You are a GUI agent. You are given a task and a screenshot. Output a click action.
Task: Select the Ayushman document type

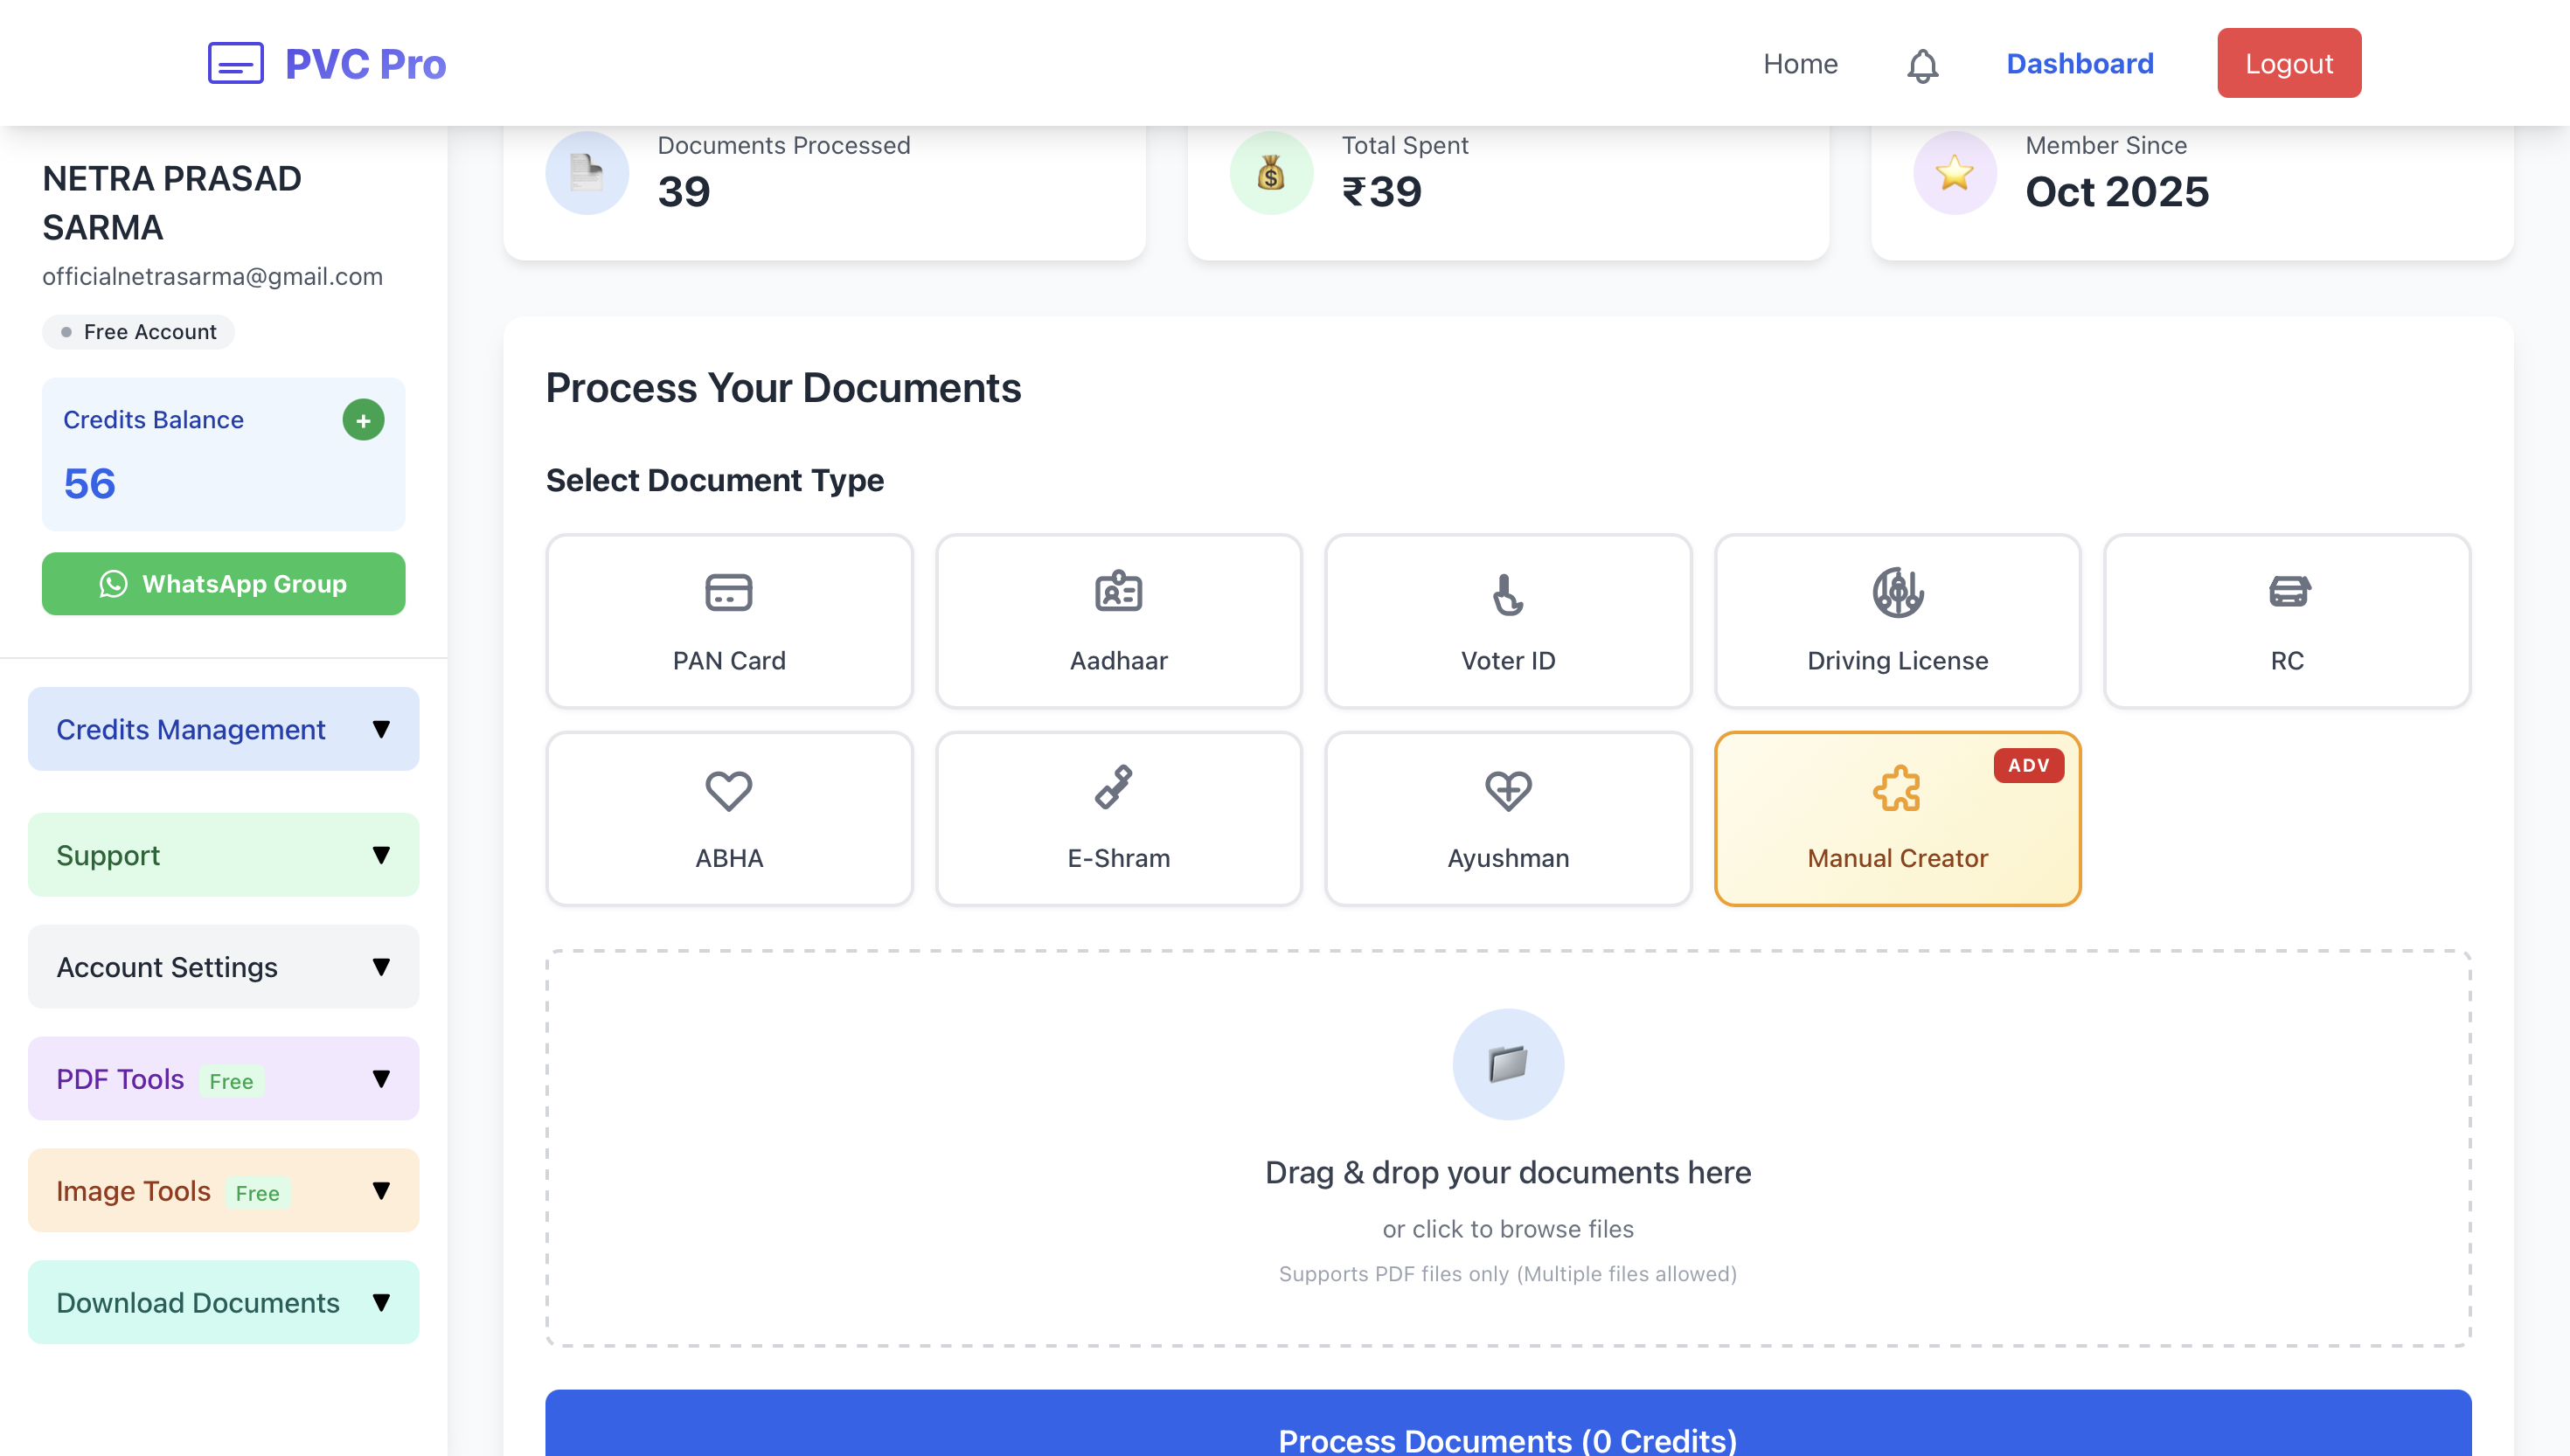1507,818
